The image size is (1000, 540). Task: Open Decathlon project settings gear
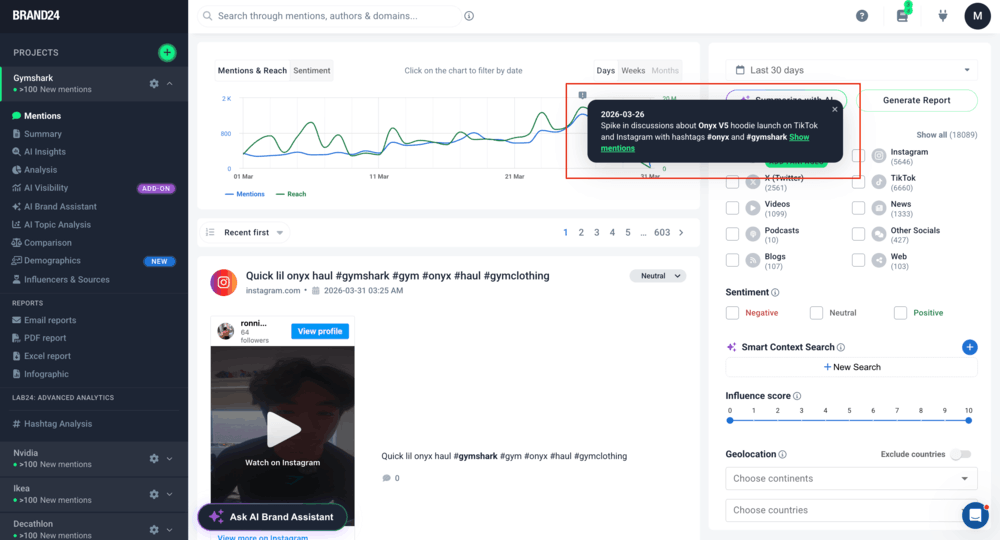pos(154,530)
